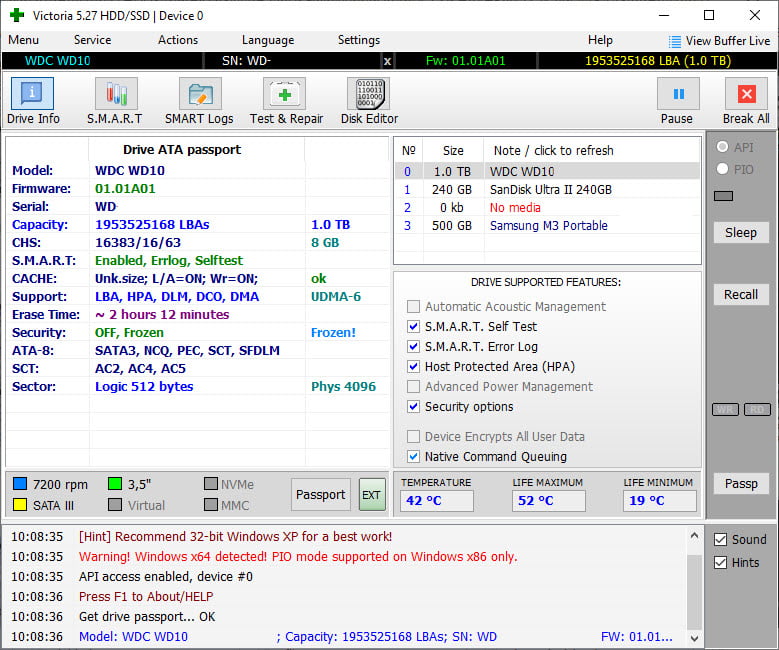Toggle S.M.A.R.T. Error Log checkbox
The width and height of the screenshot is (779, 650).
click(x=413, y=346)
